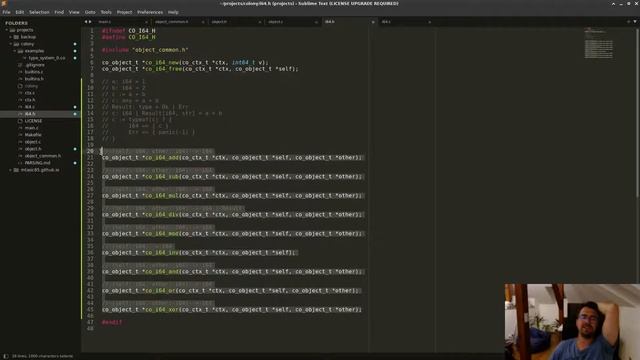The image size is (640, 360).
Task: Close the object.c tab
Action: coord(316,22)
